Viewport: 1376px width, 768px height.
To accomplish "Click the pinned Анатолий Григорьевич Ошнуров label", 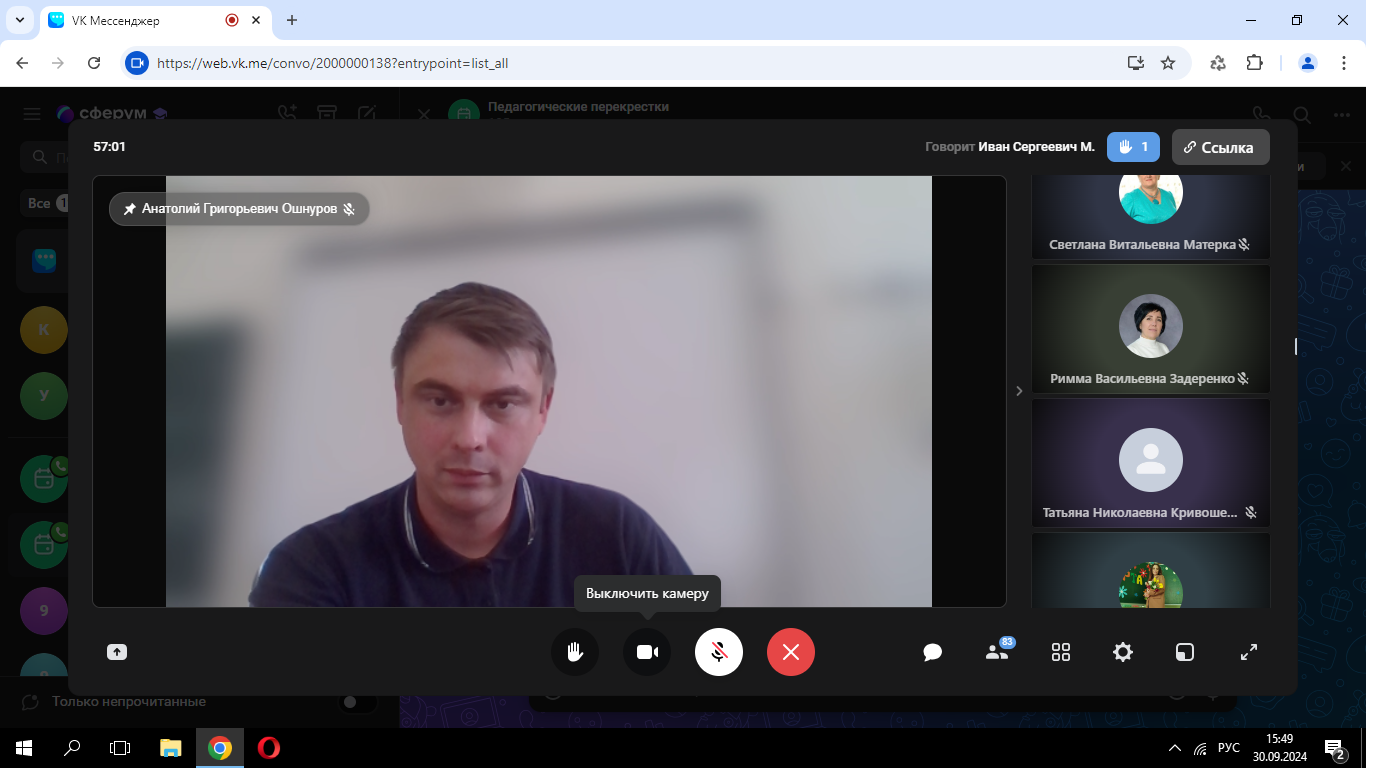I will pos(239,209).
